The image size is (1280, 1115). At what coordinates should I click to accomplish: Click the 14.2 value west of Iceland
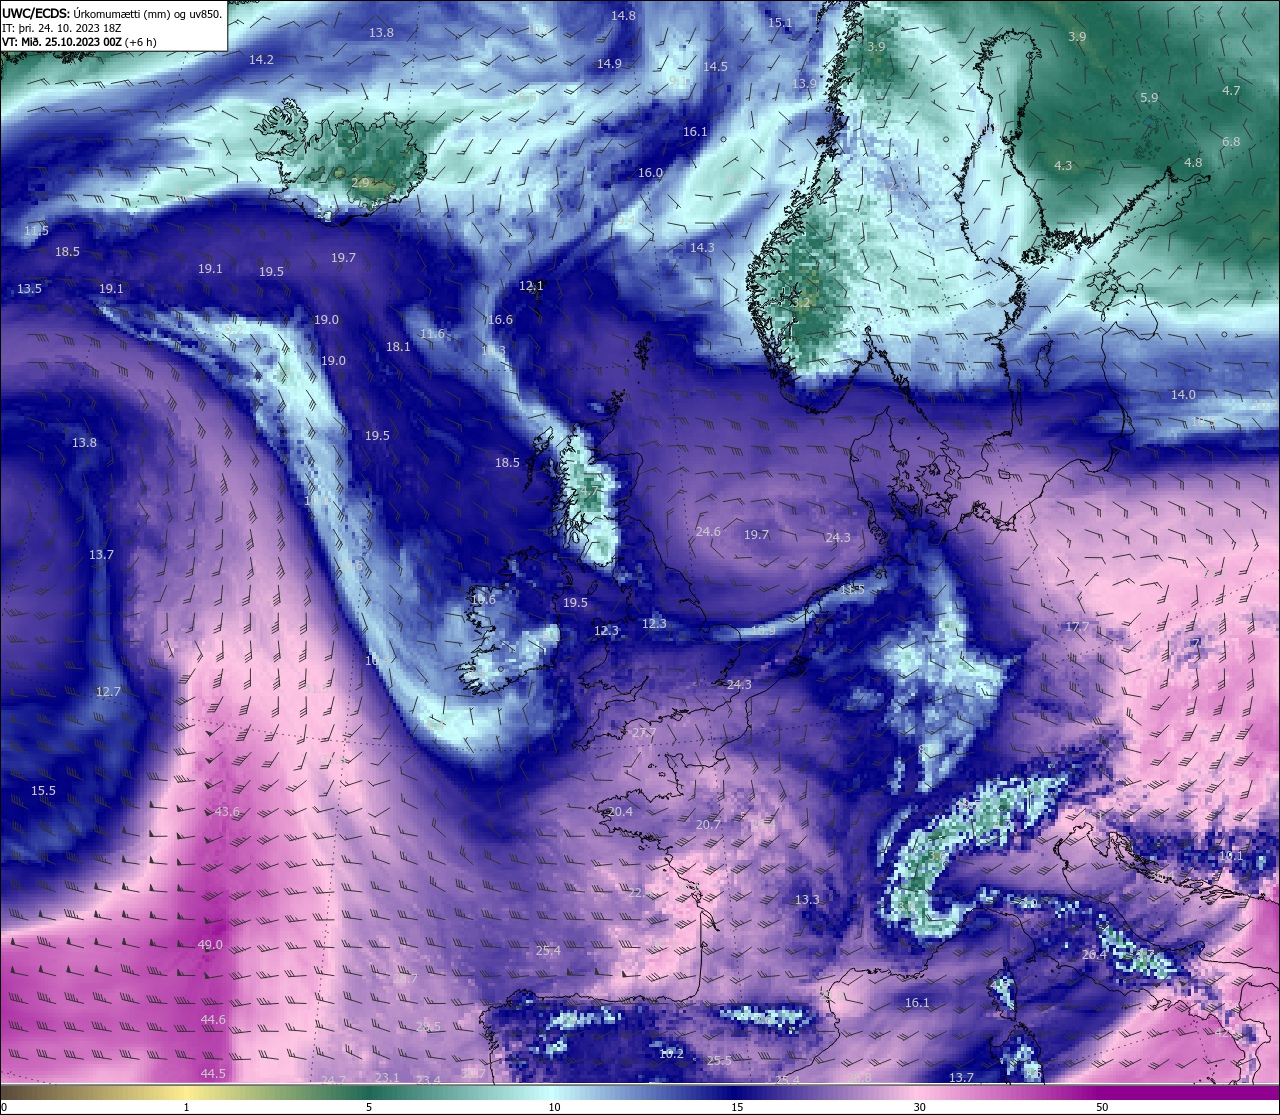(261, 60)
